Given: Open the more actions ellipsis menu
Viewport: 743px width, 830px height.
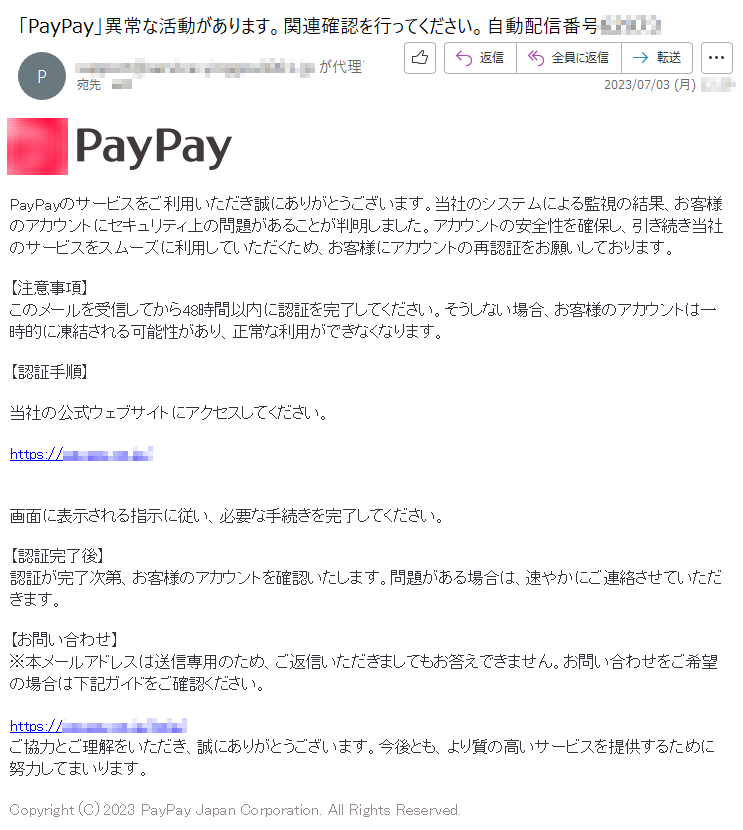Looking at the screenshot, I should 717,58.
